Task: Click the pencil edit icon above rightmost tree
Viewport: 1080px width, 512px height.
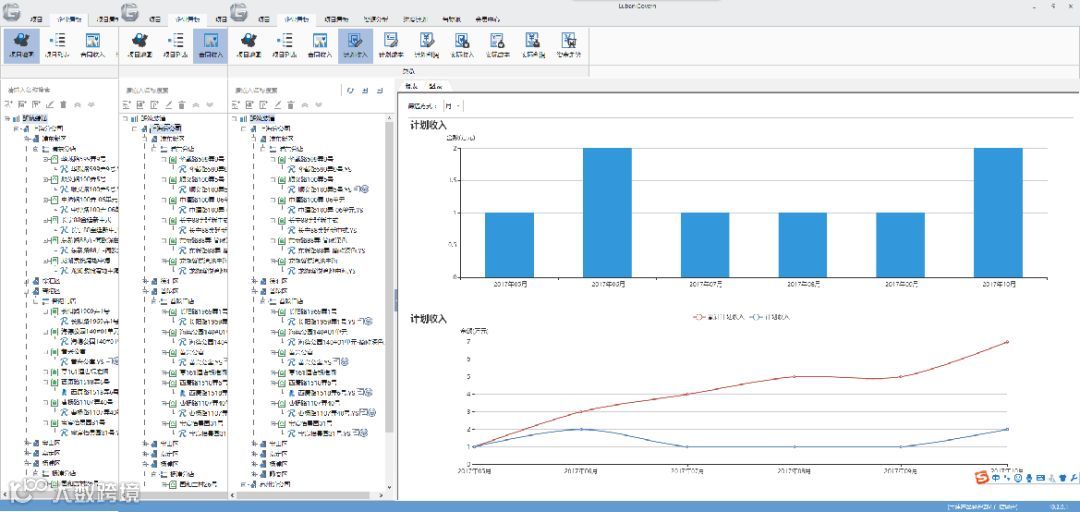Action: coord(276,104)
